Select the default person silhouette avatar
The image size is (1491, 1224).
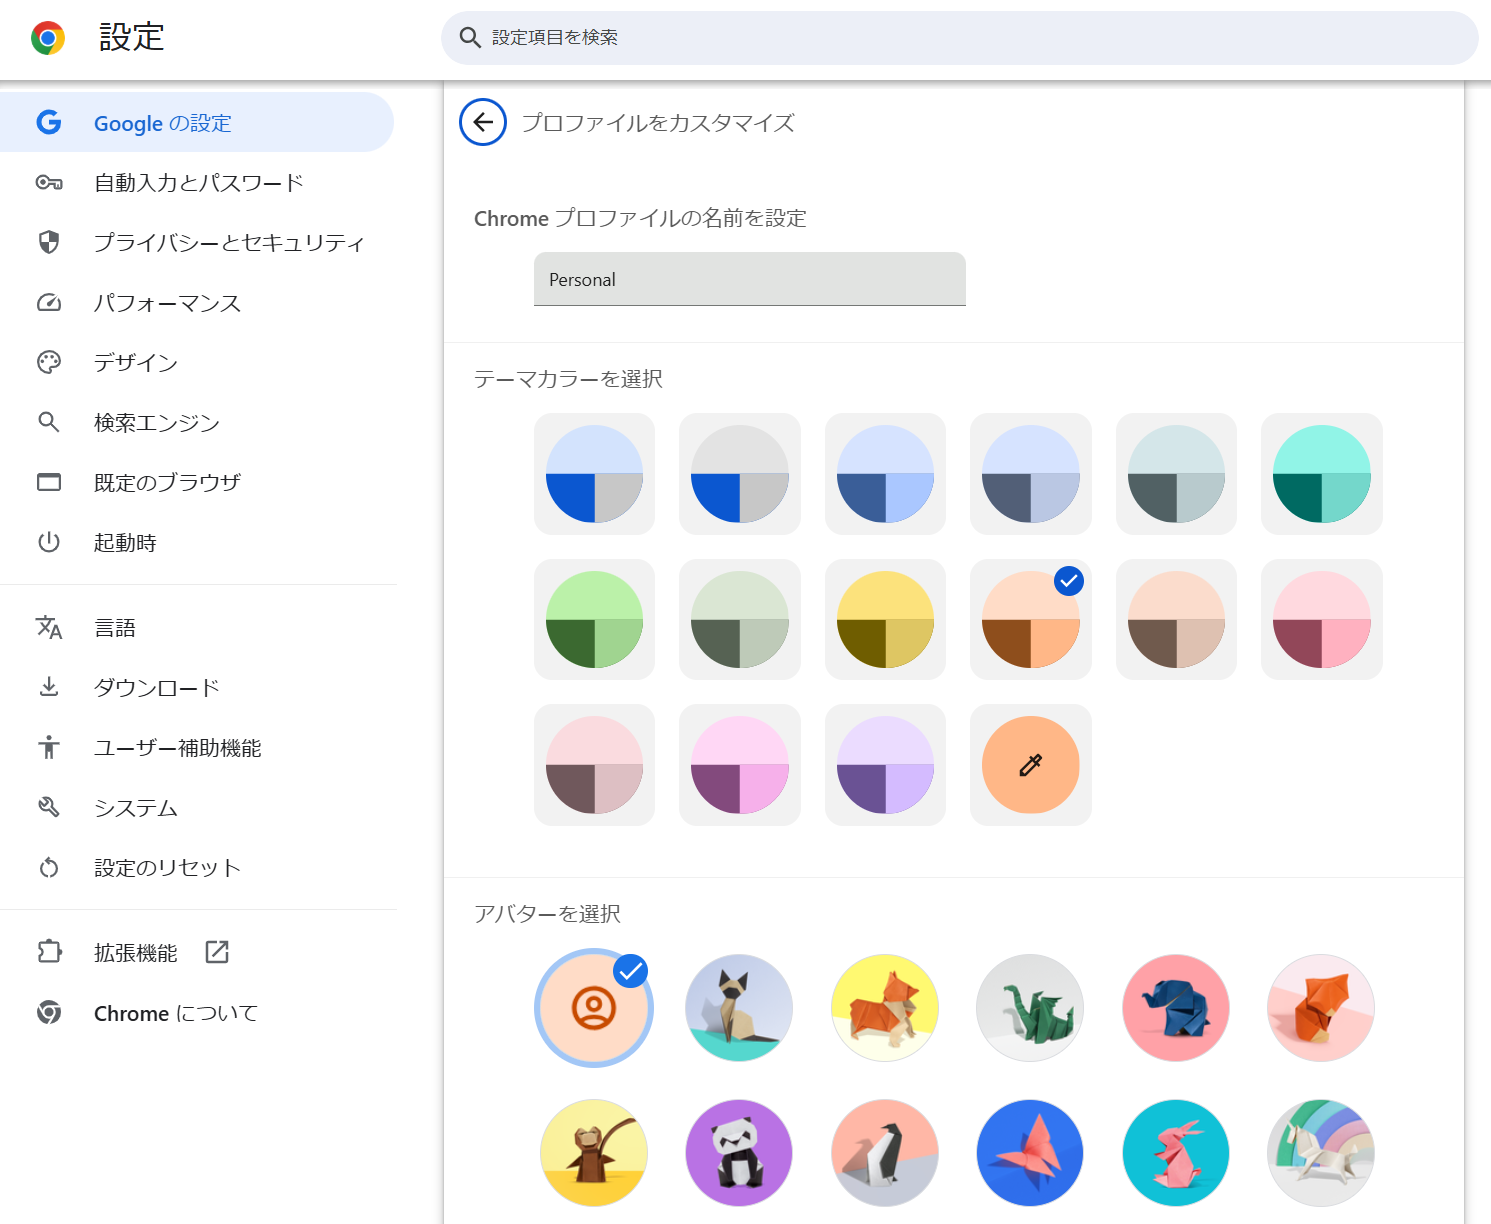(594, 1008)
